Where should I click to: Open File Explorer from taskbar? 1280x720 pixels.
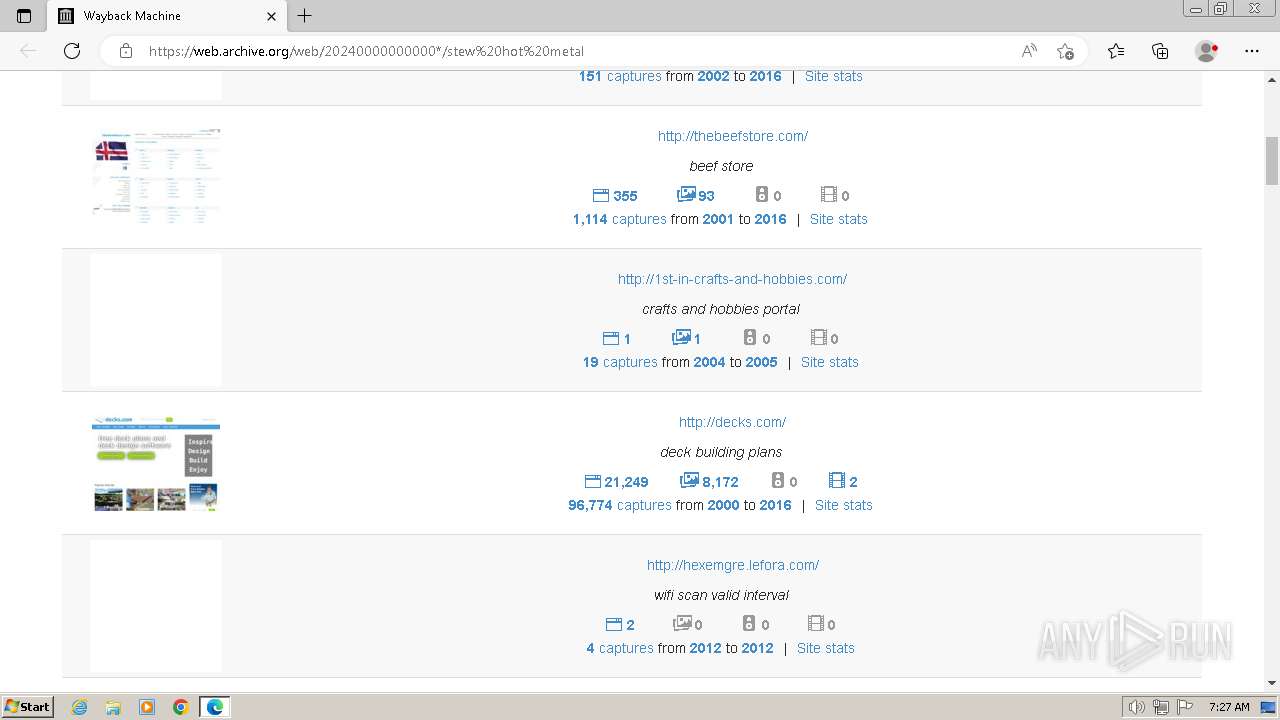pos(113,707)
